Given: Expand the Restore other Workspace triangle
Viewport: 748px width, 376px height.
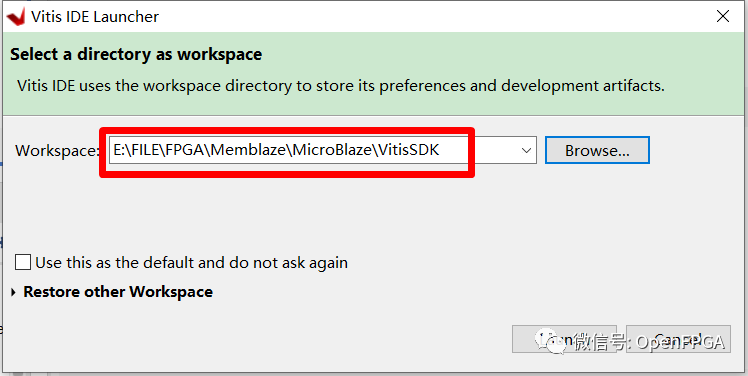Looking at the screenshot, I should click(x=13, y=292).
